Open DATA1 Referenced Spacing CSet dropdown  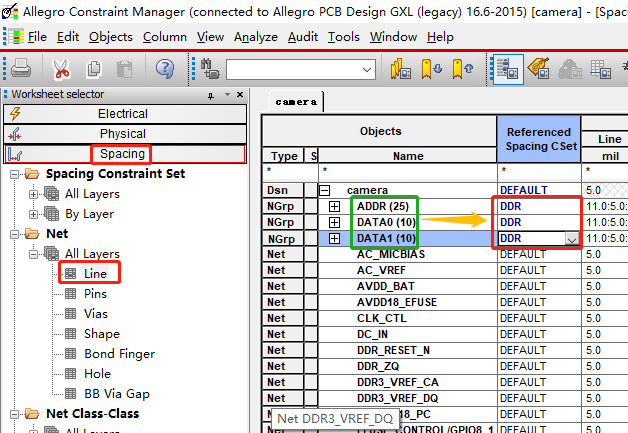coord(572,239)
